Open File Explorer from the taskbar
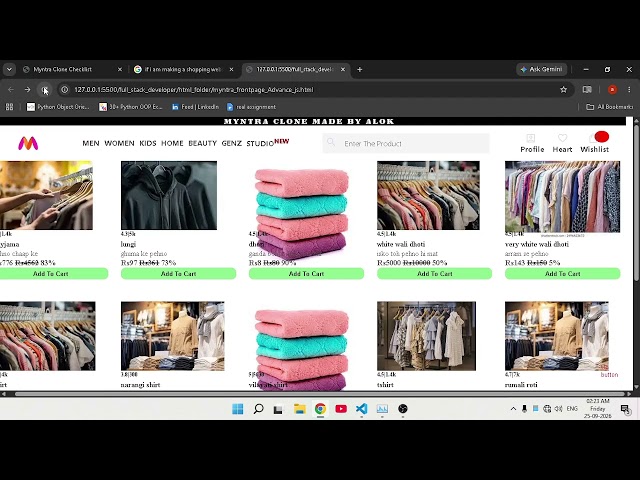Image resolution: width=640 pixels, height=480 pixels. (300, 409)
